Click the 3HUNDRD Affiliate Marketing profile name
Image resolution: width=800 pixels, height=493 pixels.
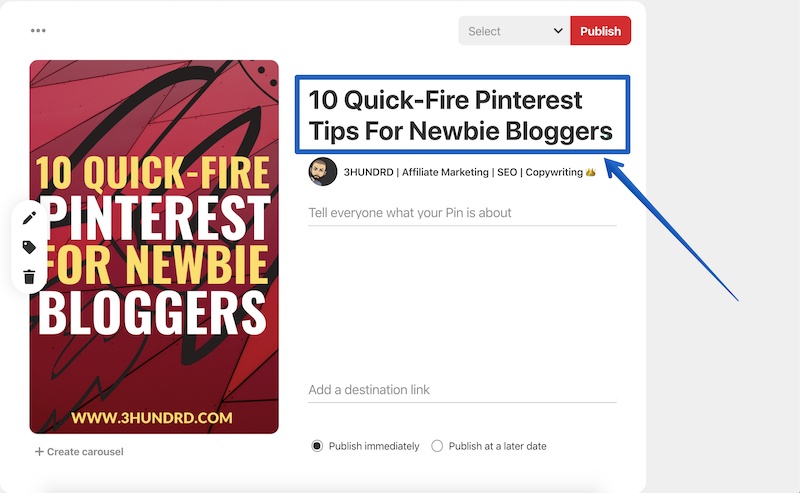[x=463, y=172]
